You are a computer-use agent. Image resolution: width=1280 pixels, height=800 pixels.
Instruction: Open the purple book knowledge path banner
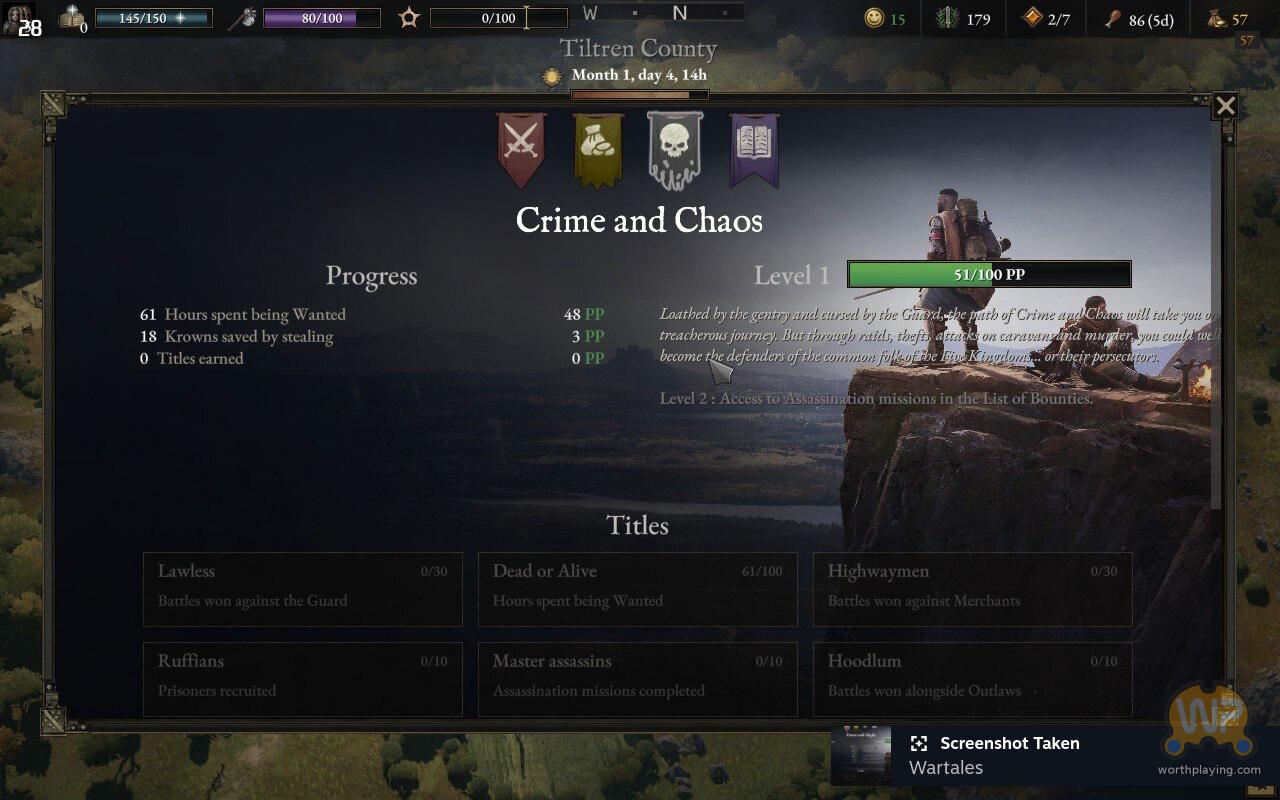[754, 150]
